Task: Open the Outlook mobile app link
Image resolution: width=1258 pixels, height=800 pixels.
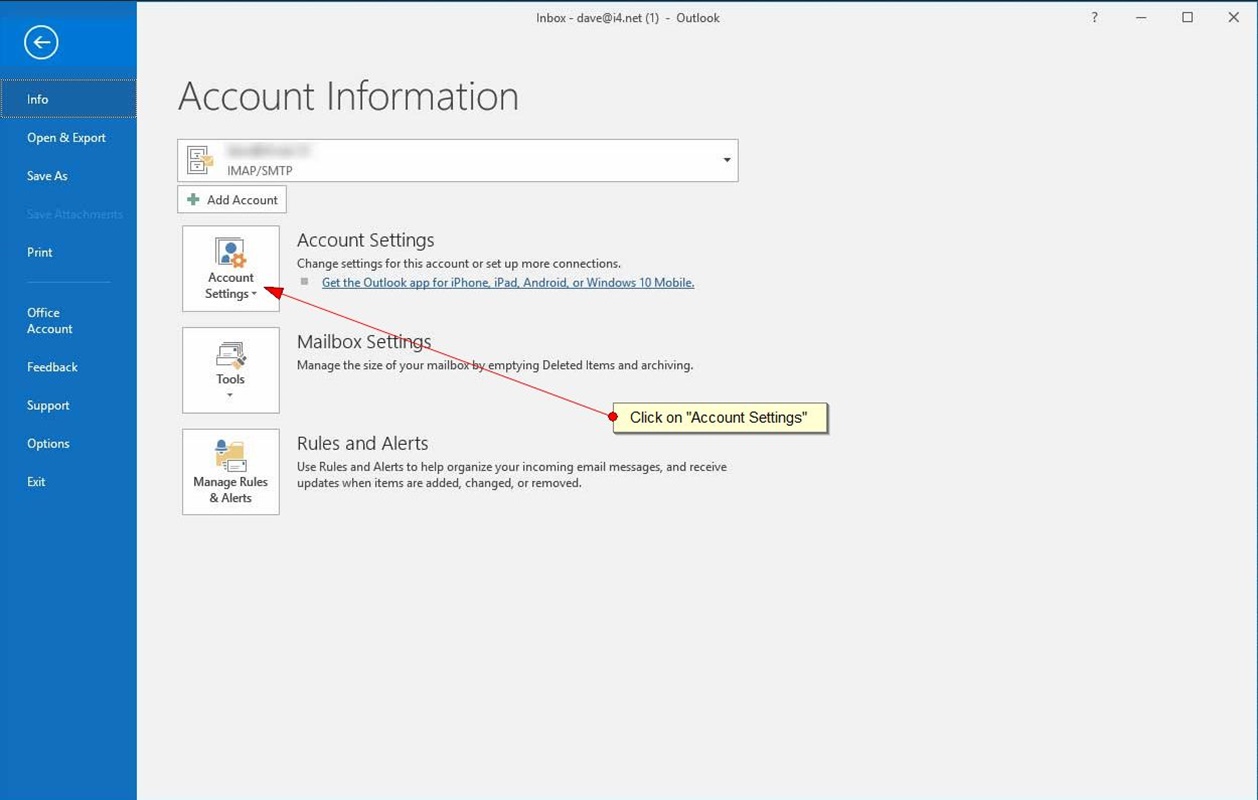Action: [508, 283]
